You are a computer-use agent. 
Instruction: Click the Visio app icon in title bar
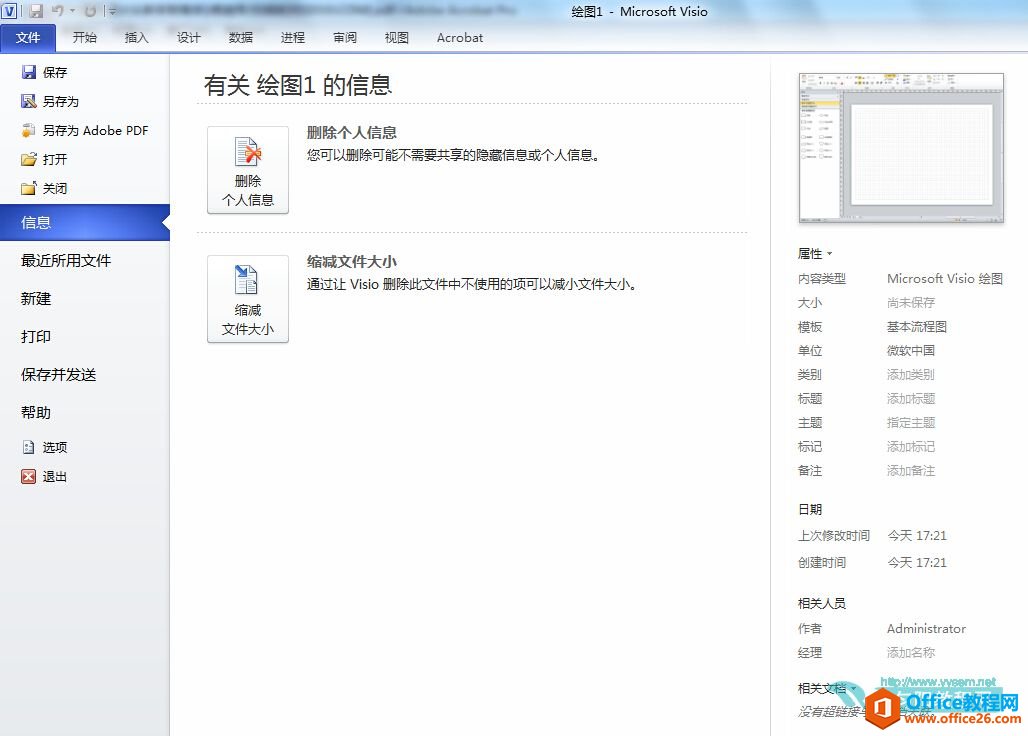tap(9, 11)
